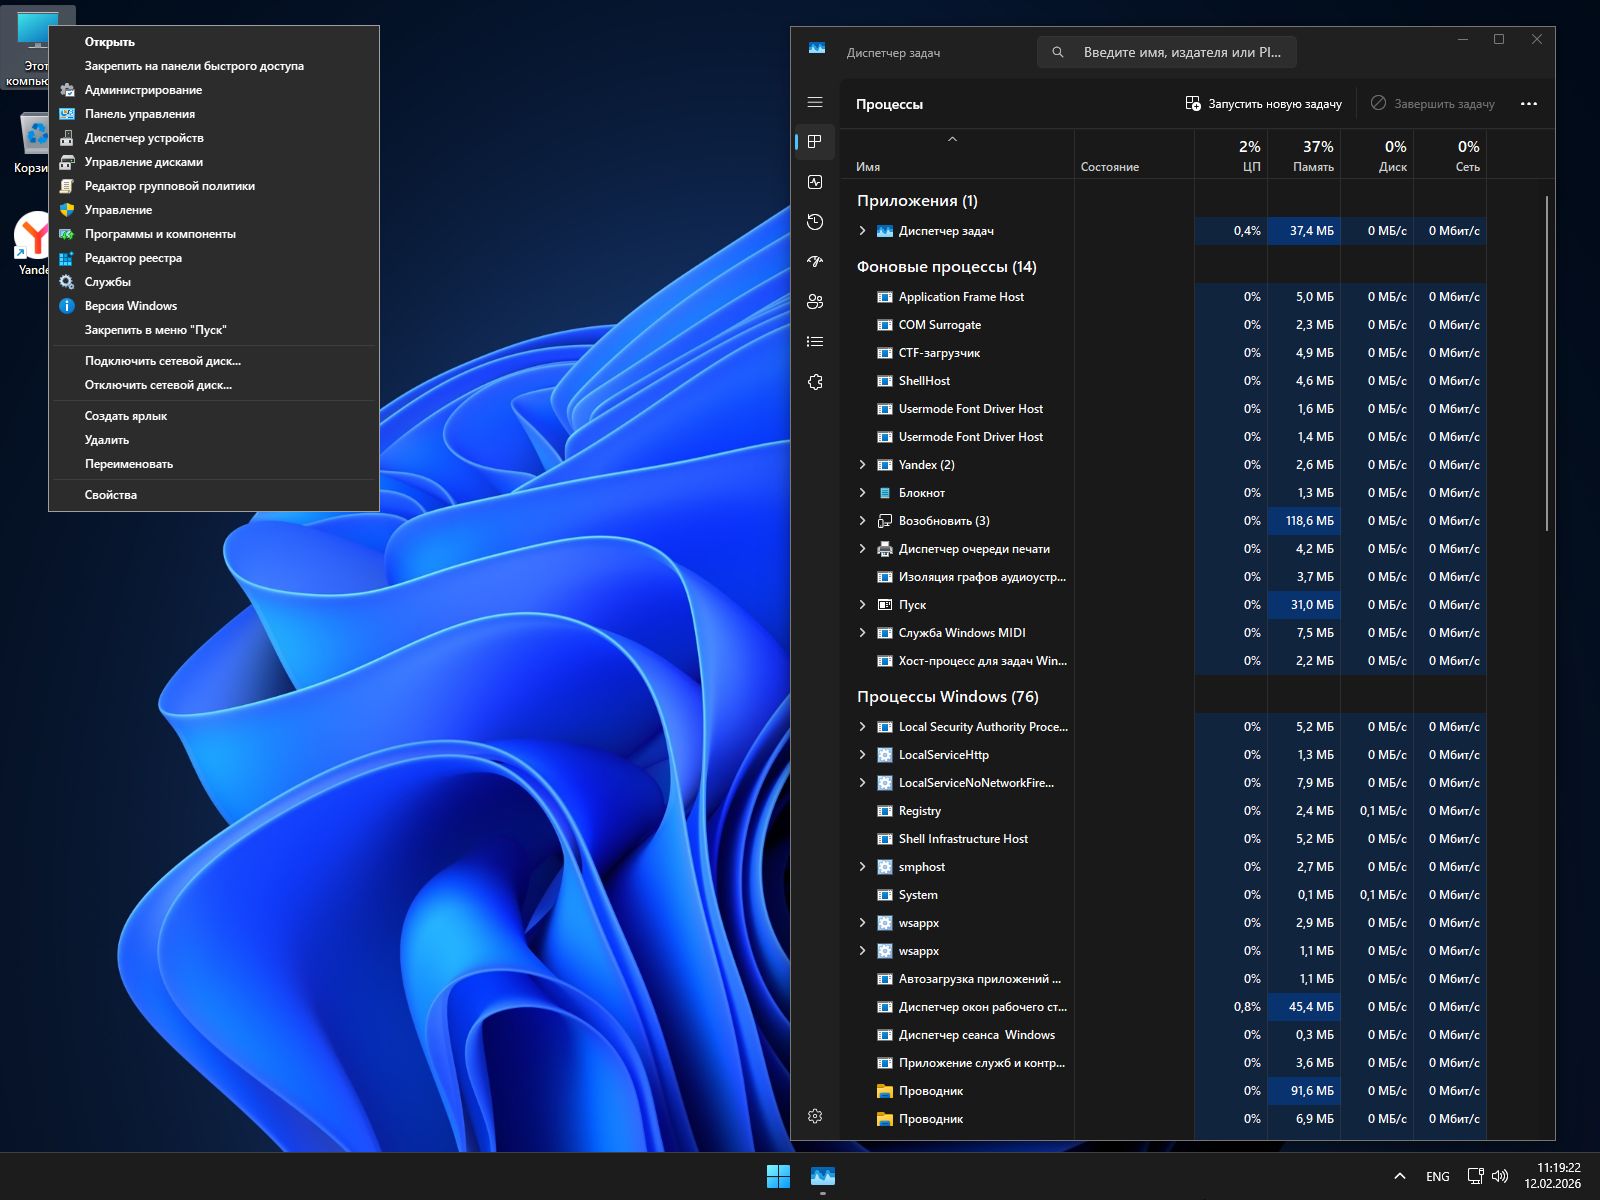Expand Диспетчер очереди печати process

click(862, 549)
